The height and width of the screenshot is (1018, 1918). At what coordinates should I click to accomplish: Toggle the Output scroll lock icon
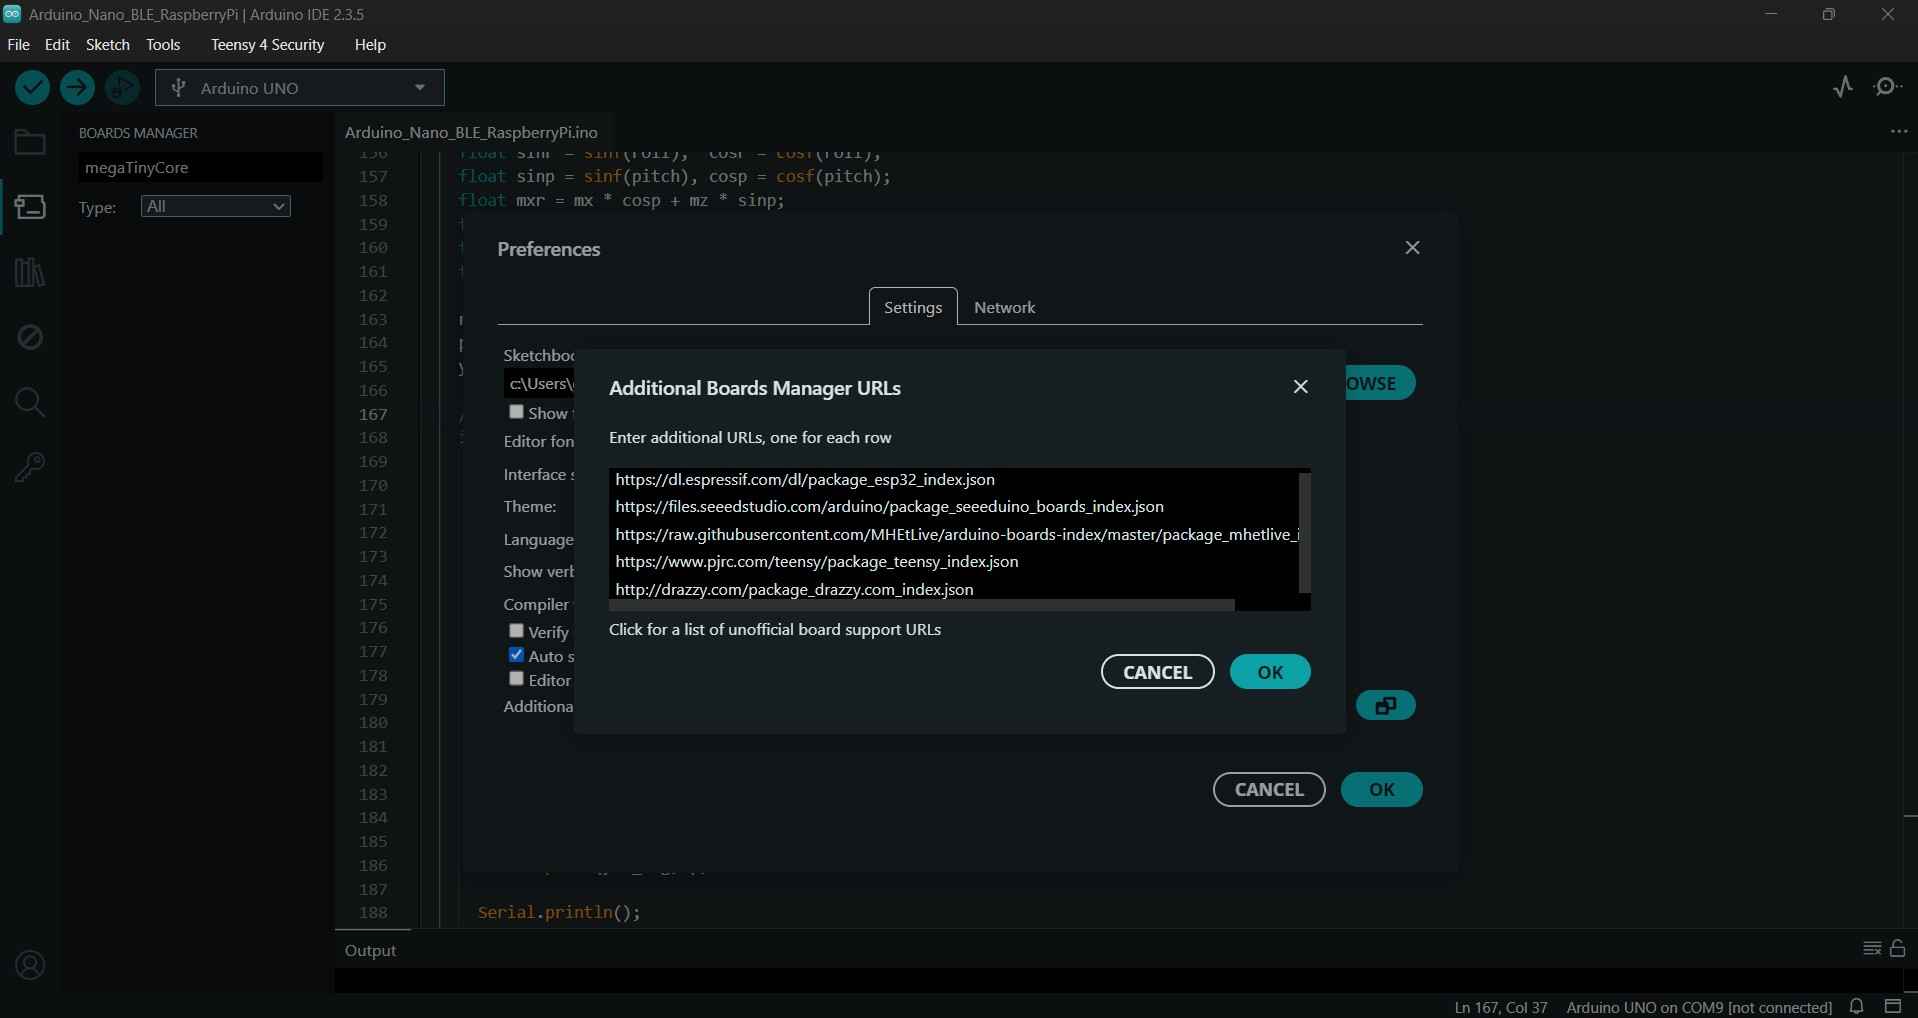tap(1897, 949)
